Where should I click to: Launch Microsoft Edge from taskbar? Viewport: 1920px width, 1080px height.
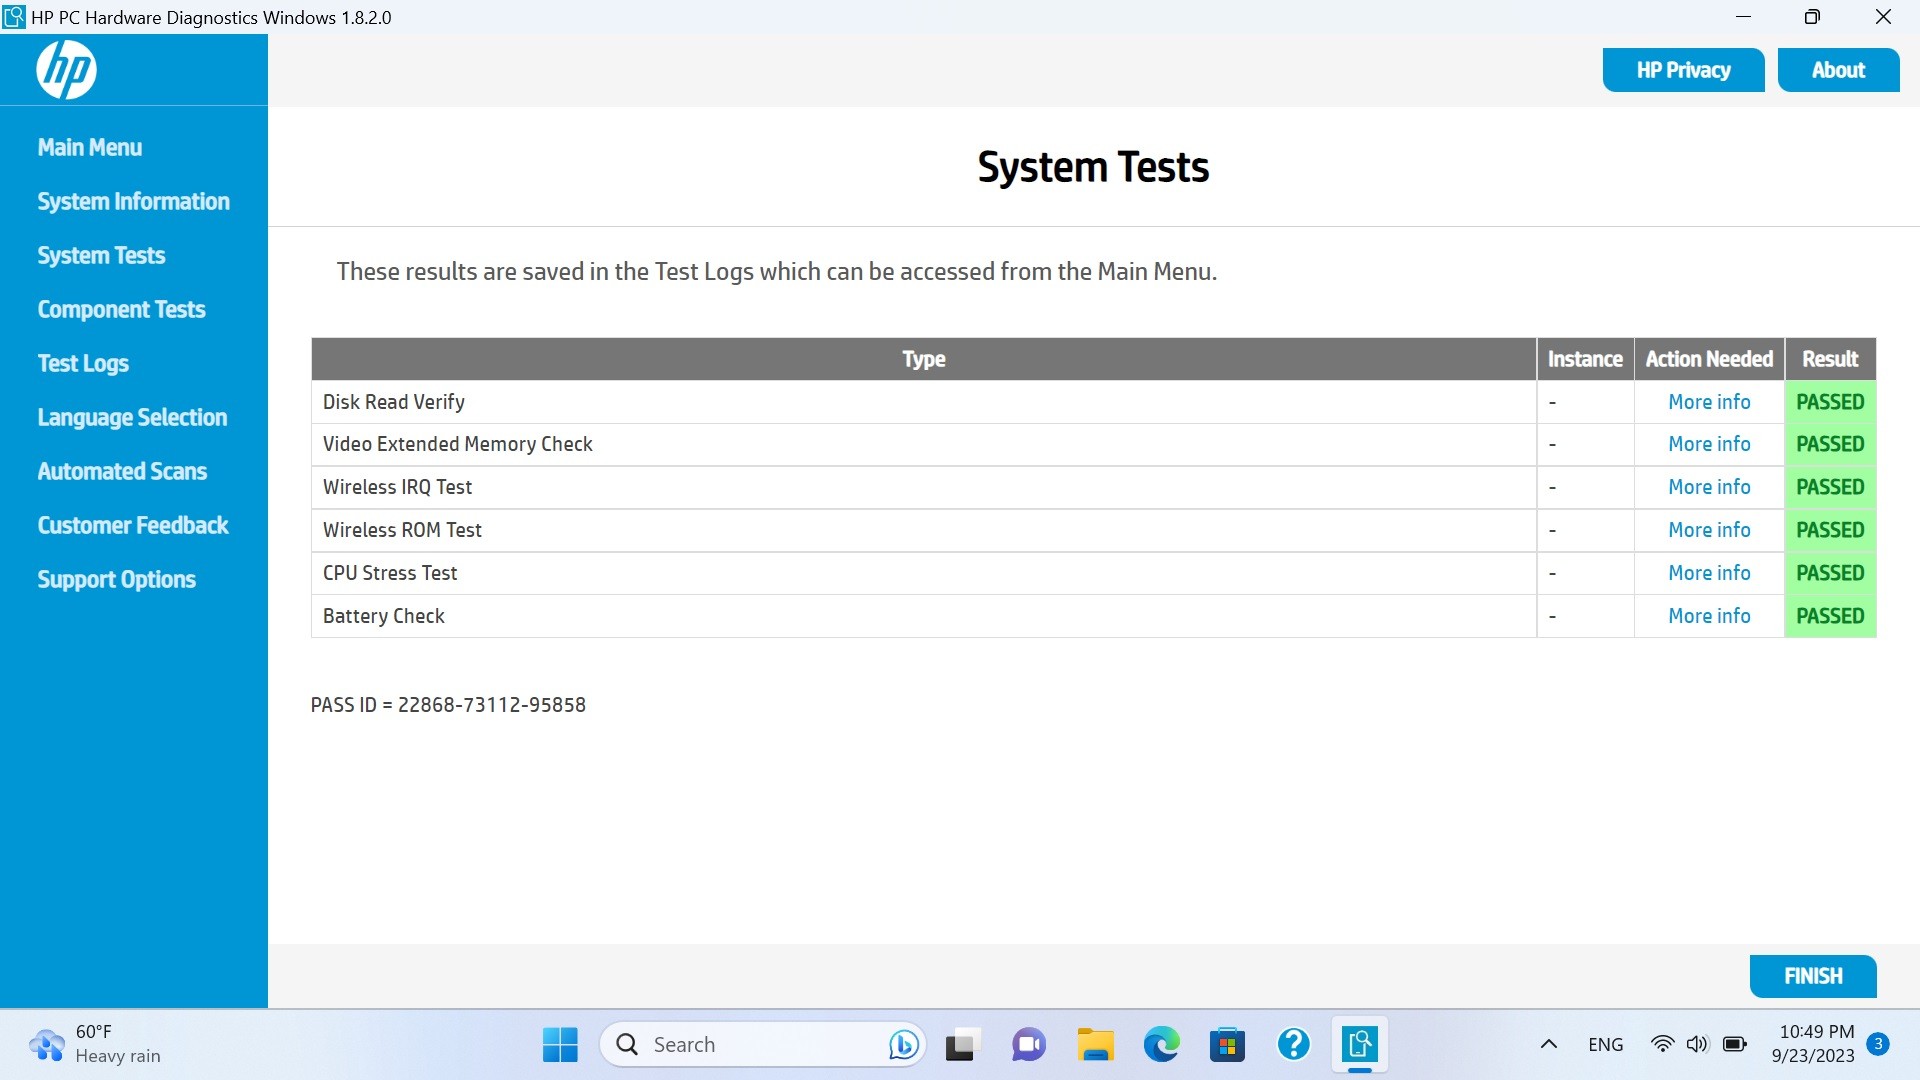tap(1161, 1045)
